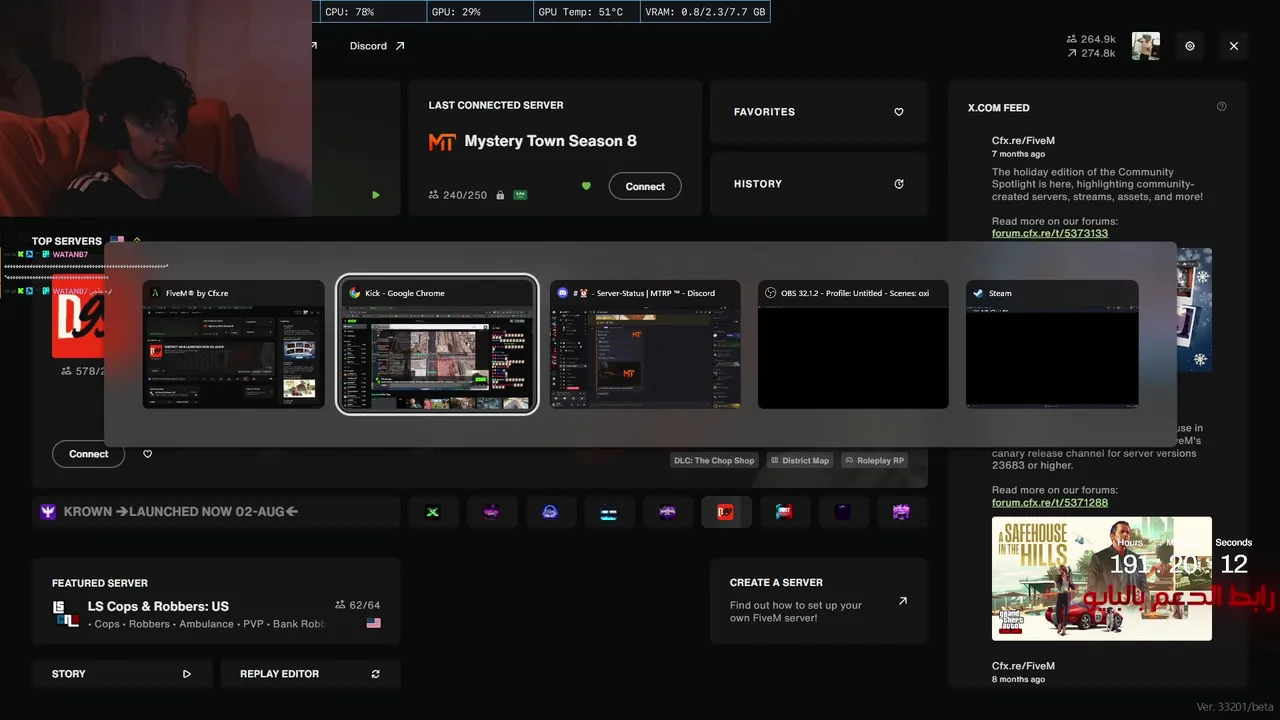Select the highlighted red server icon
This screenshot has height=720, width=1280.
(x=726, y=512)
